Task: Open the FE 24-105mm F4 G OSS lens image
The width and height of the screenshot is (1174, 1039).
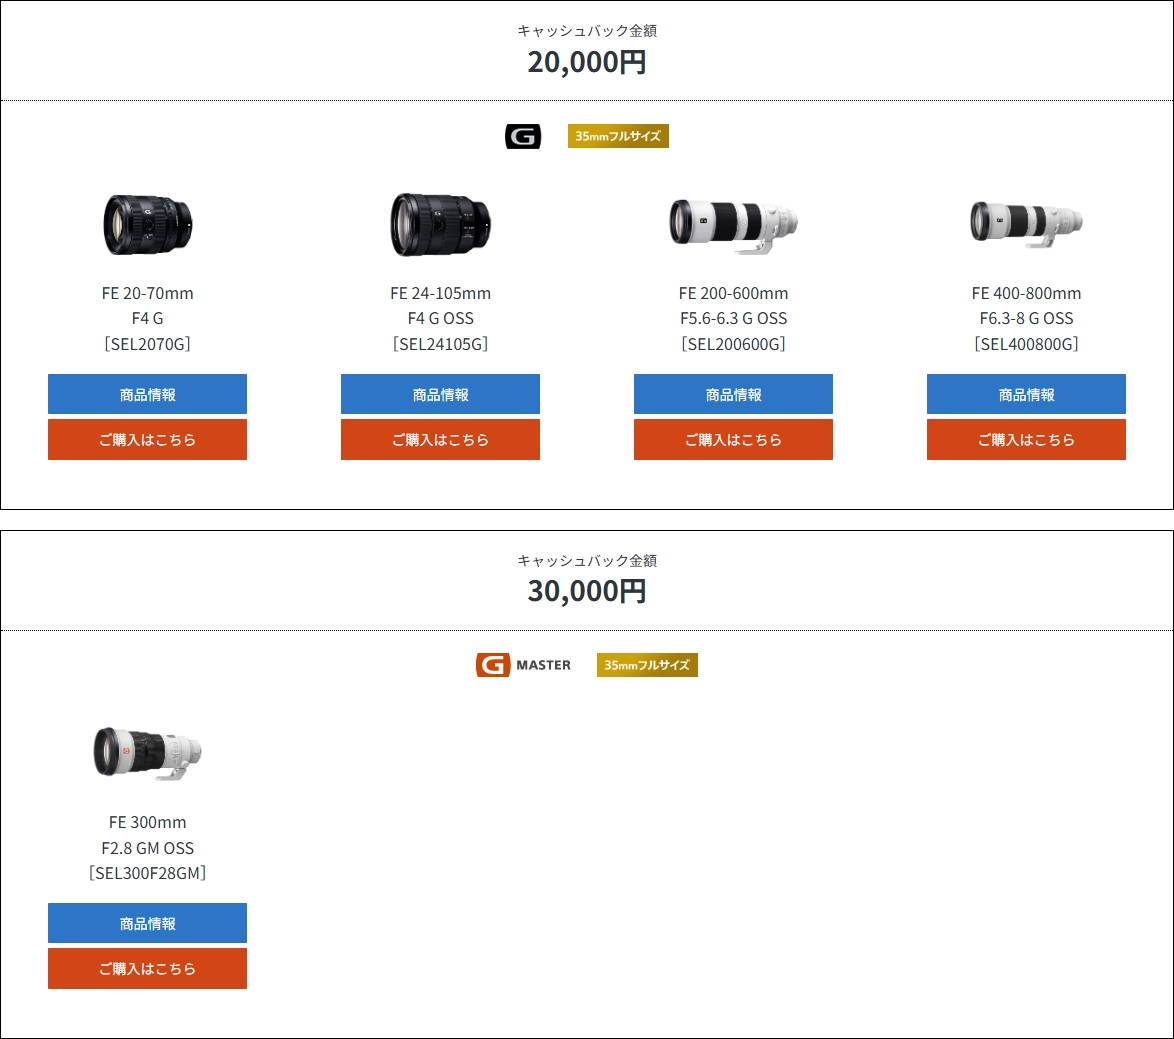Action: (441, 224)
